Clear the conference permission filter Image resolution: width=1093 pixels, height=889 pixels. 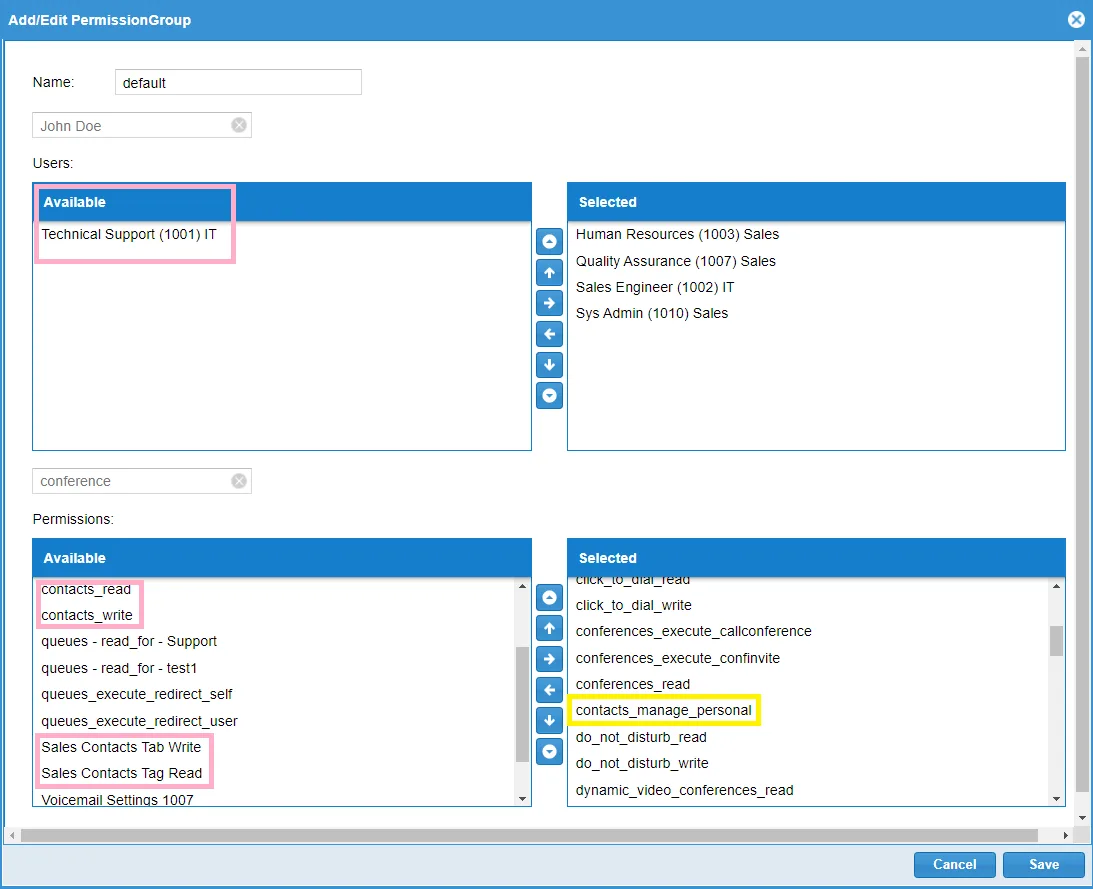click(239, 481)
